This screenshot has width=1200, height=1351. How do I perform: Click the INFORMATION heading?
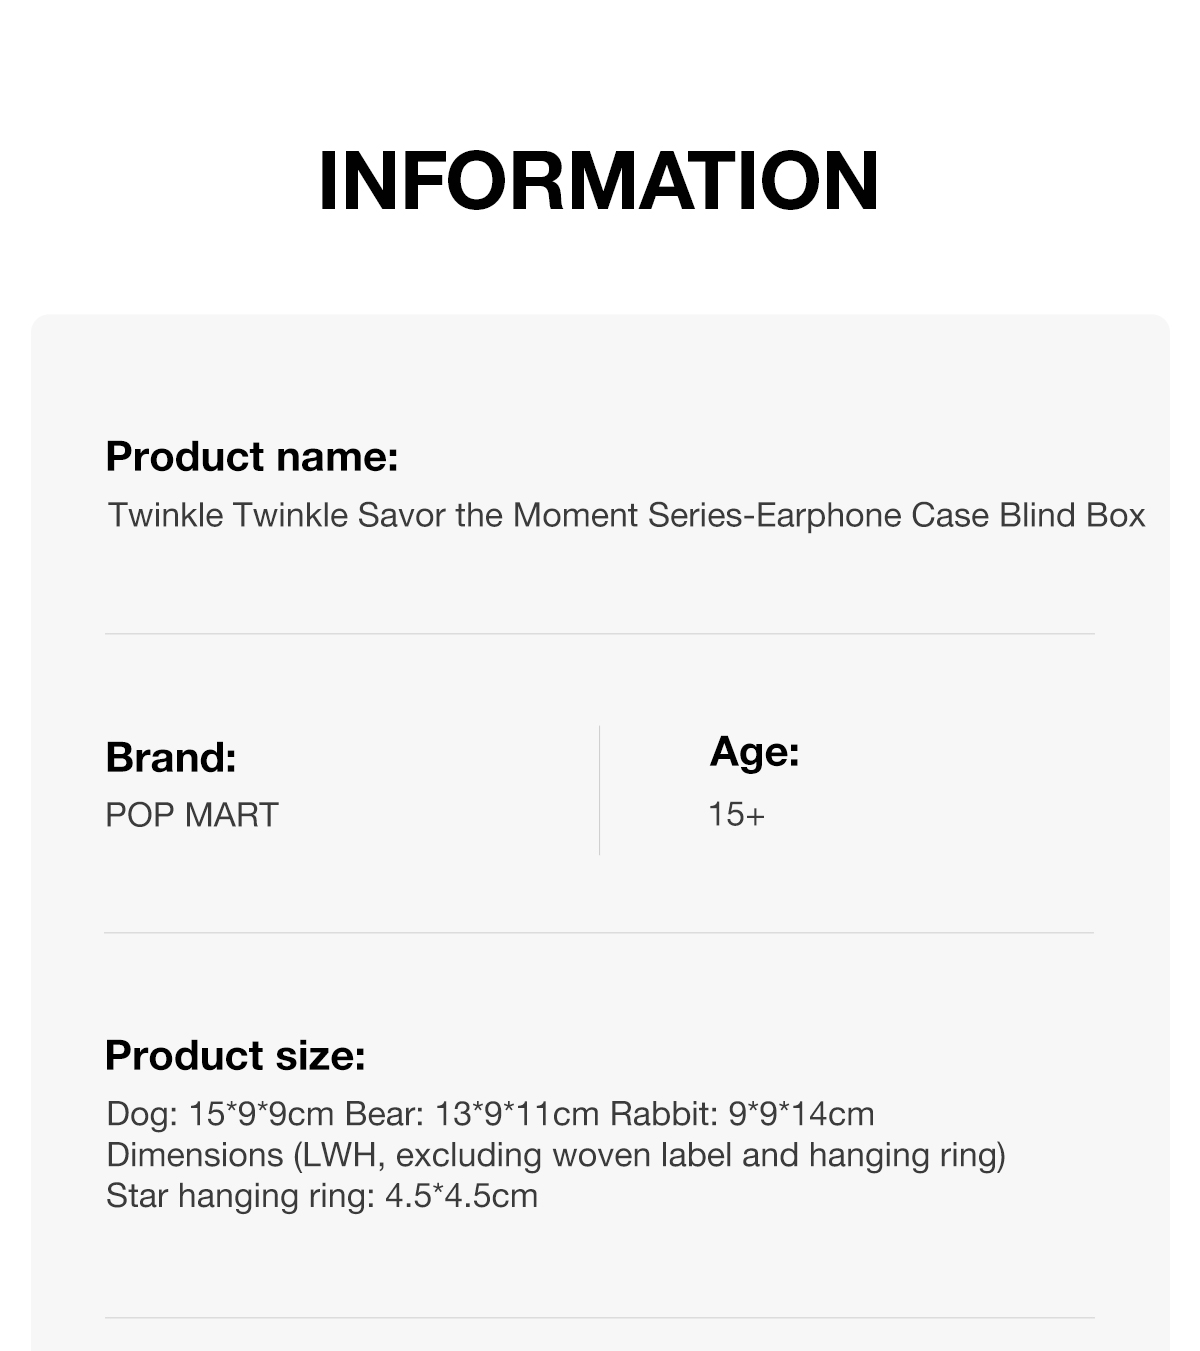pos(598,181)
